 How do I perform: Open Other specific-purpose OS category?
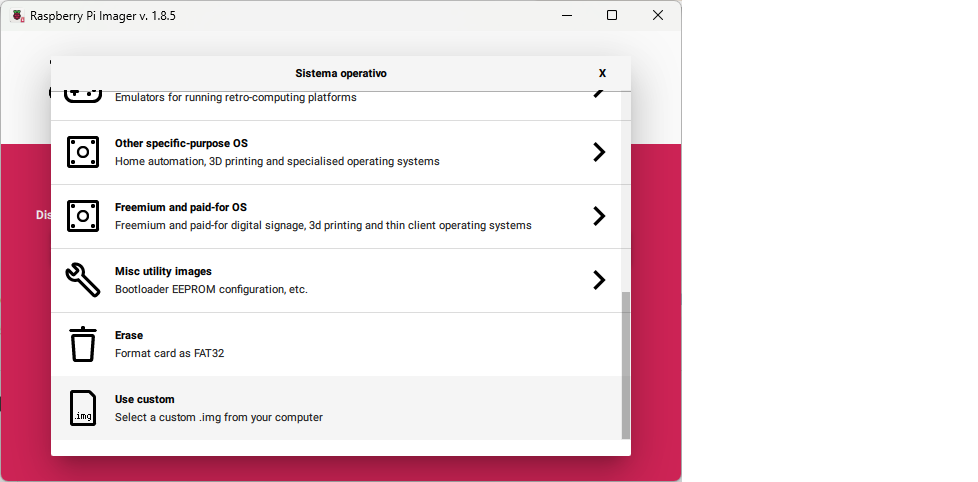(x=336, y=152)
